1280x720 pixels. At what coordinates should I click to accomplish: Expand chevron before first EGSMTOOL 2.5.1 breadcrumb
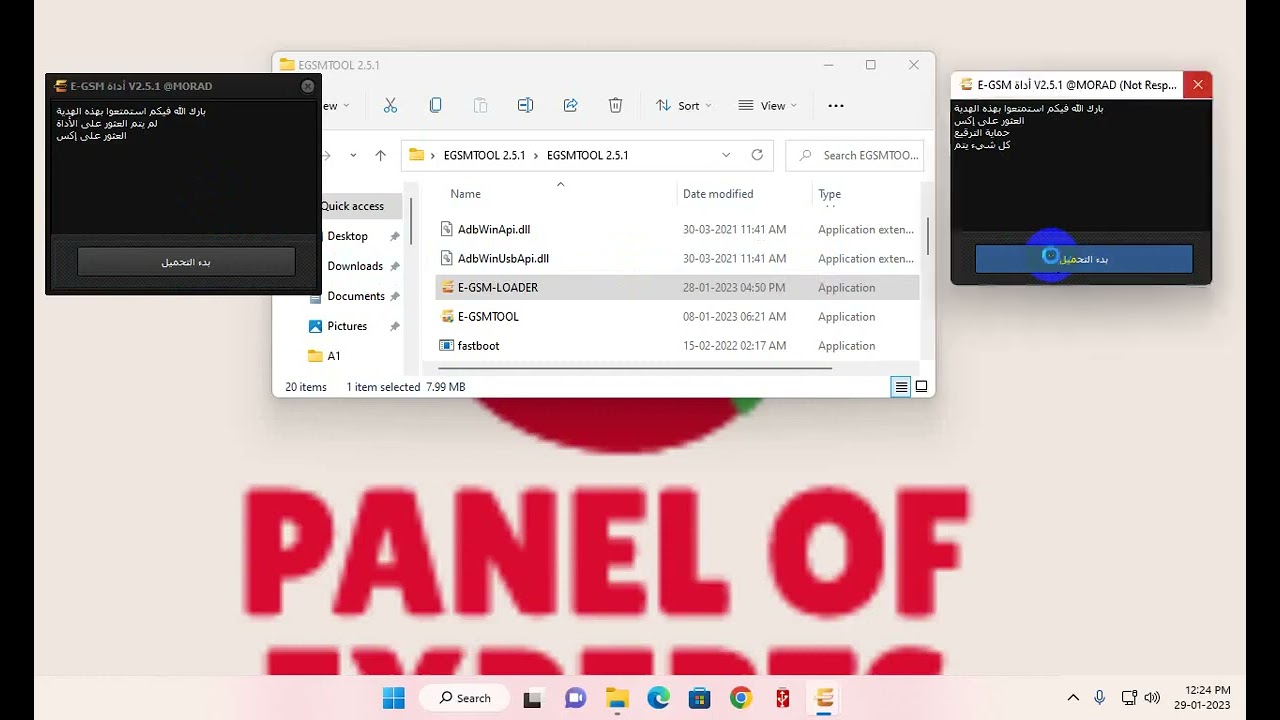coord(433,155)
